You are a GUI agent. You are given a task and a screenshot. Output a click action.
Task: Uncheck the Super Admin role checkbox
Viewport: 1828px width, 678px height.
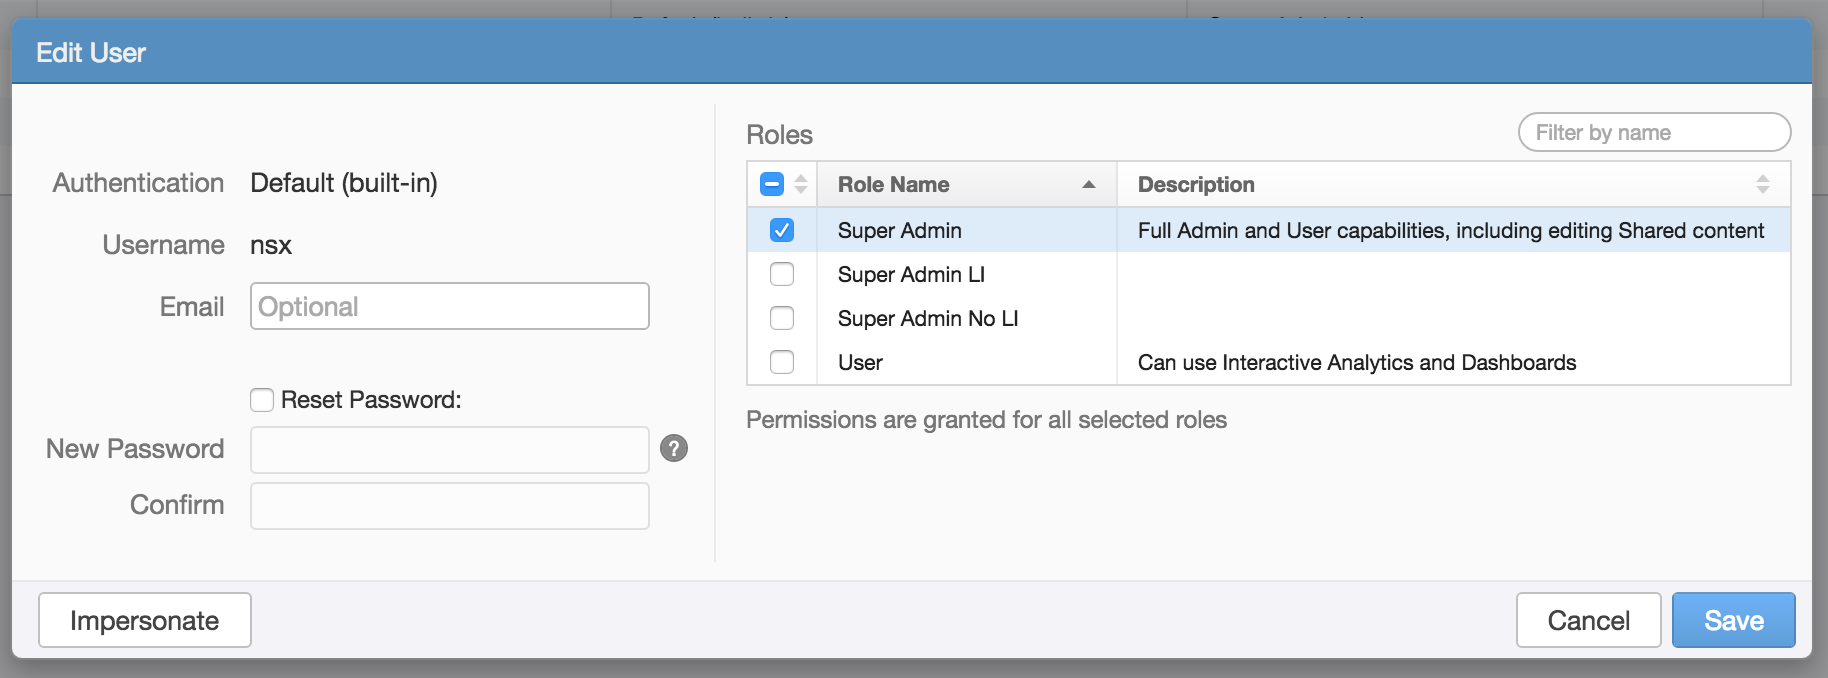click(782, 231)
